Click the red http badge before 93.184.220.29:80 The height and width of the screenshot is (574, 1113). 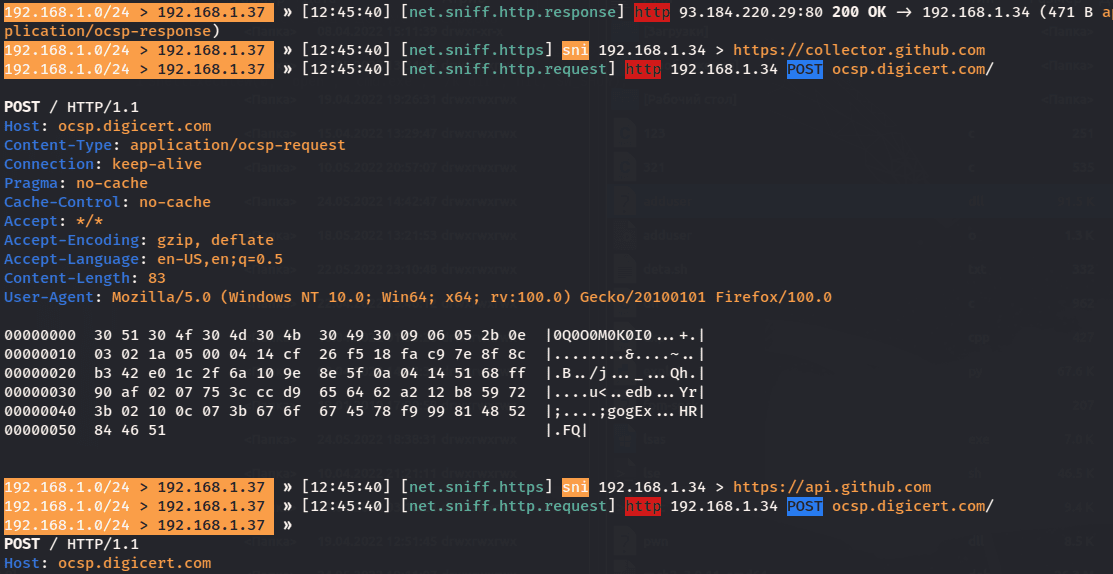pyautogui.click(x=652, y=12)
